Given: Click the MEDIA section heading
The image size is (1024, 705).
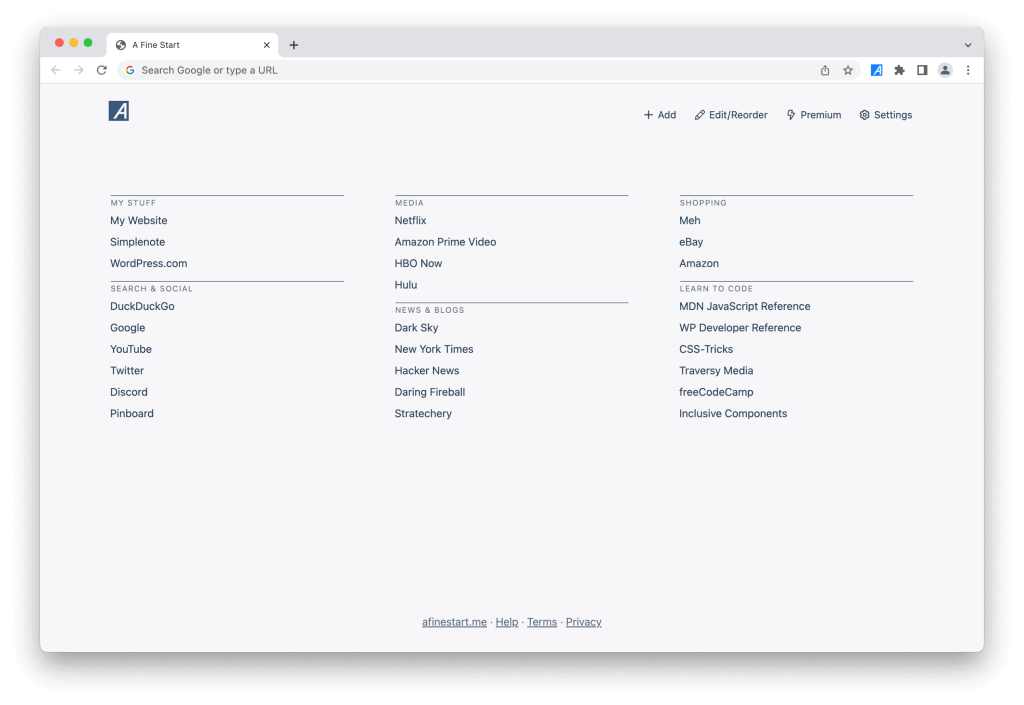Looking at the screenshot, I should click(409, 203).
